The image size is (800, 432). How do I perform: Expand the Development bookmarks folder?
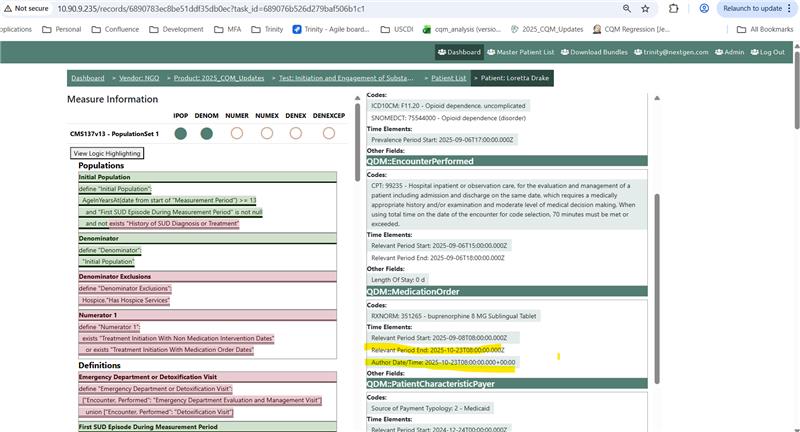point(176,29)
